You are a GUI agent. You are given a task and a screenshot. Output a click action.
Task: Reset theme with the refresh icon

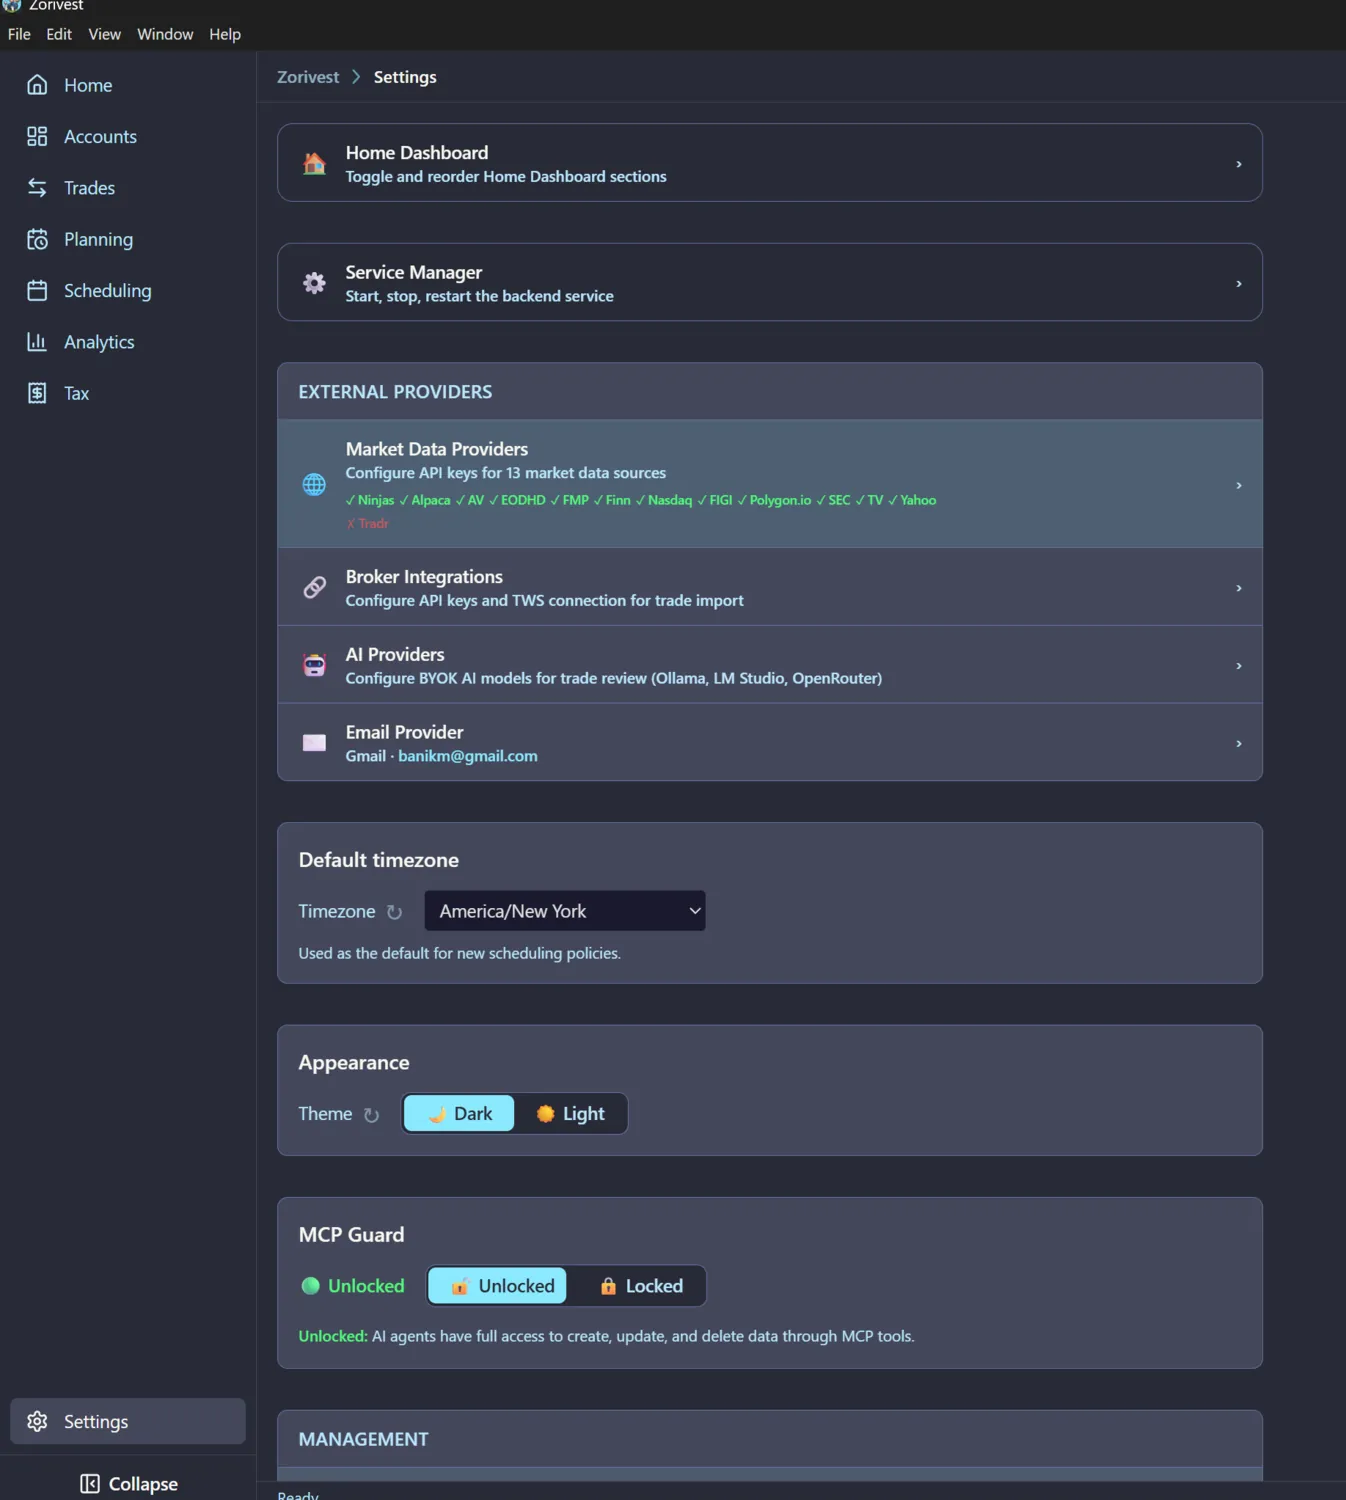[371, 1115]
